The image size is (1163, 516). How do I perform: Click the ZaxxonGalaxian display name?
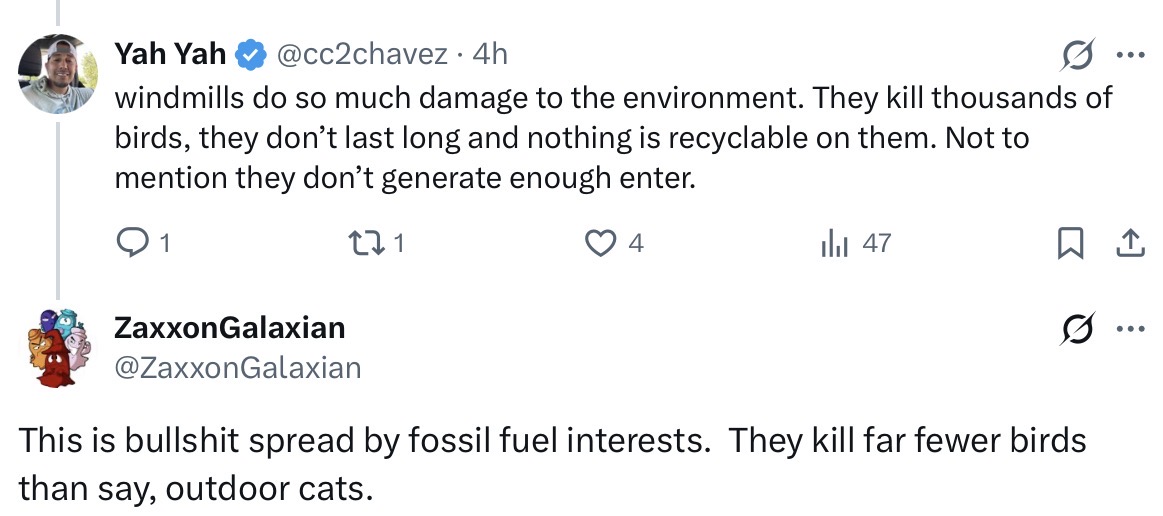[x=230, y=327]
